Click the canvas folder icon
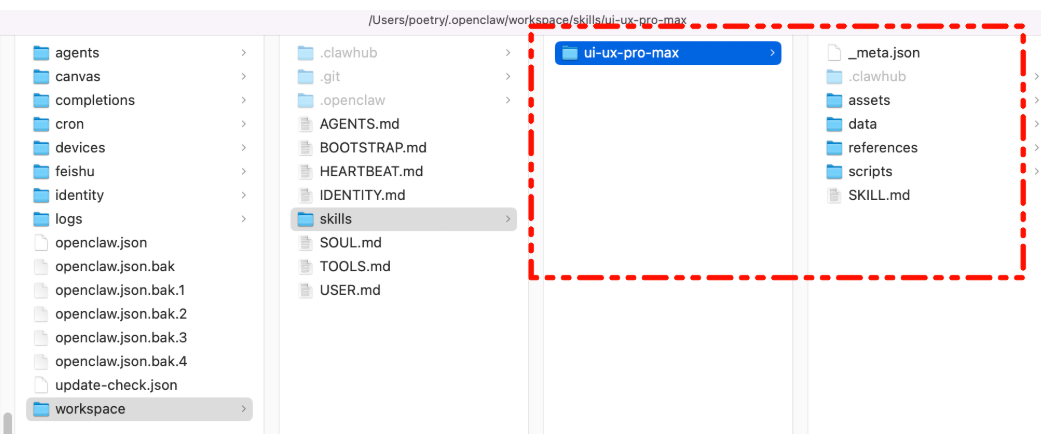1041x434 pixels. click(41, 77)
